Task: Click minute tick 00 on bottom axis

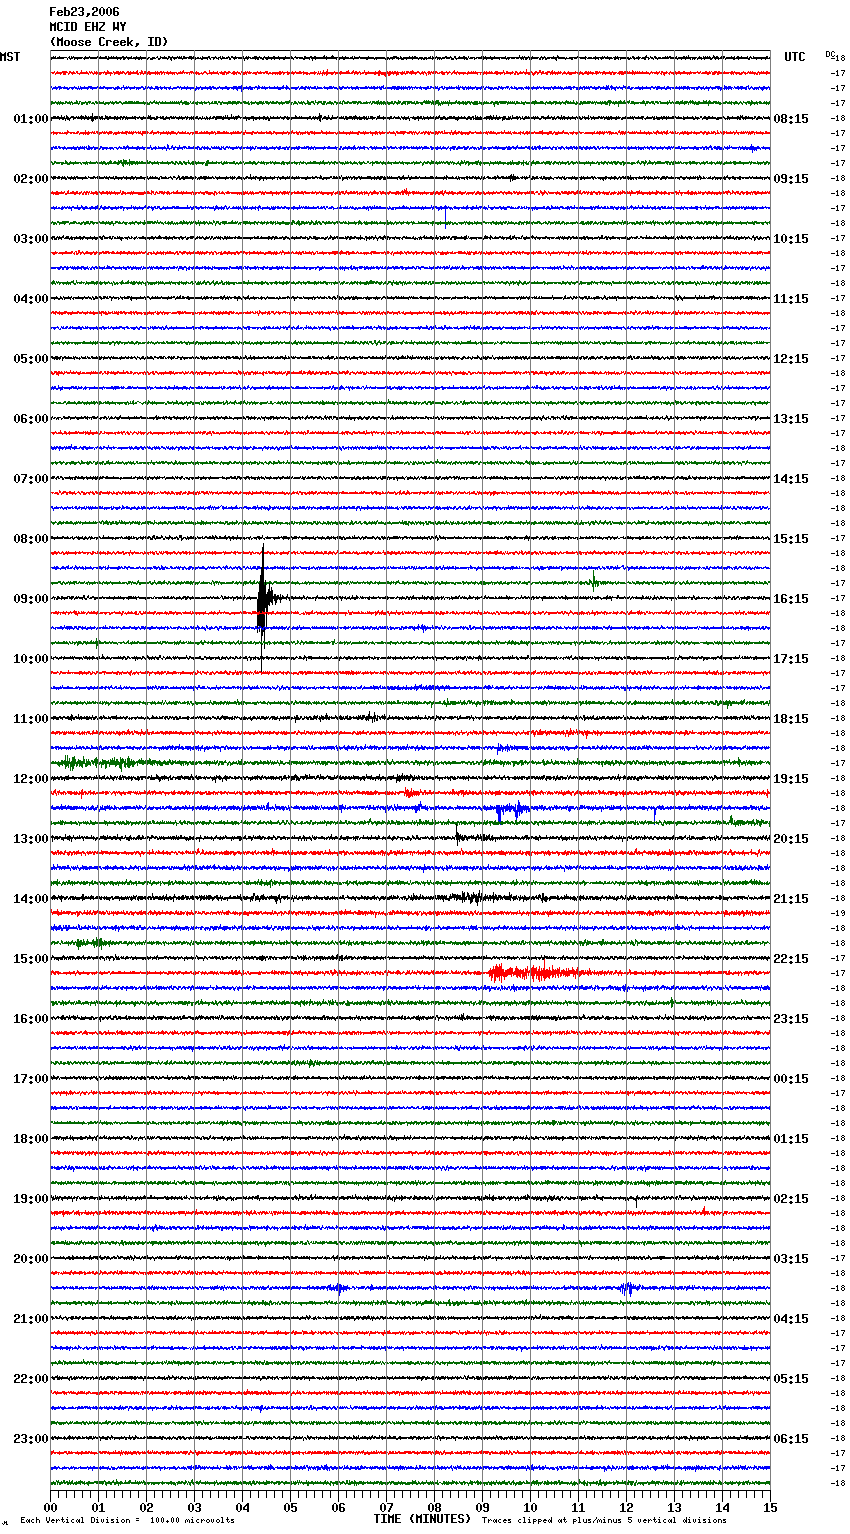Action: point(51,1507)
